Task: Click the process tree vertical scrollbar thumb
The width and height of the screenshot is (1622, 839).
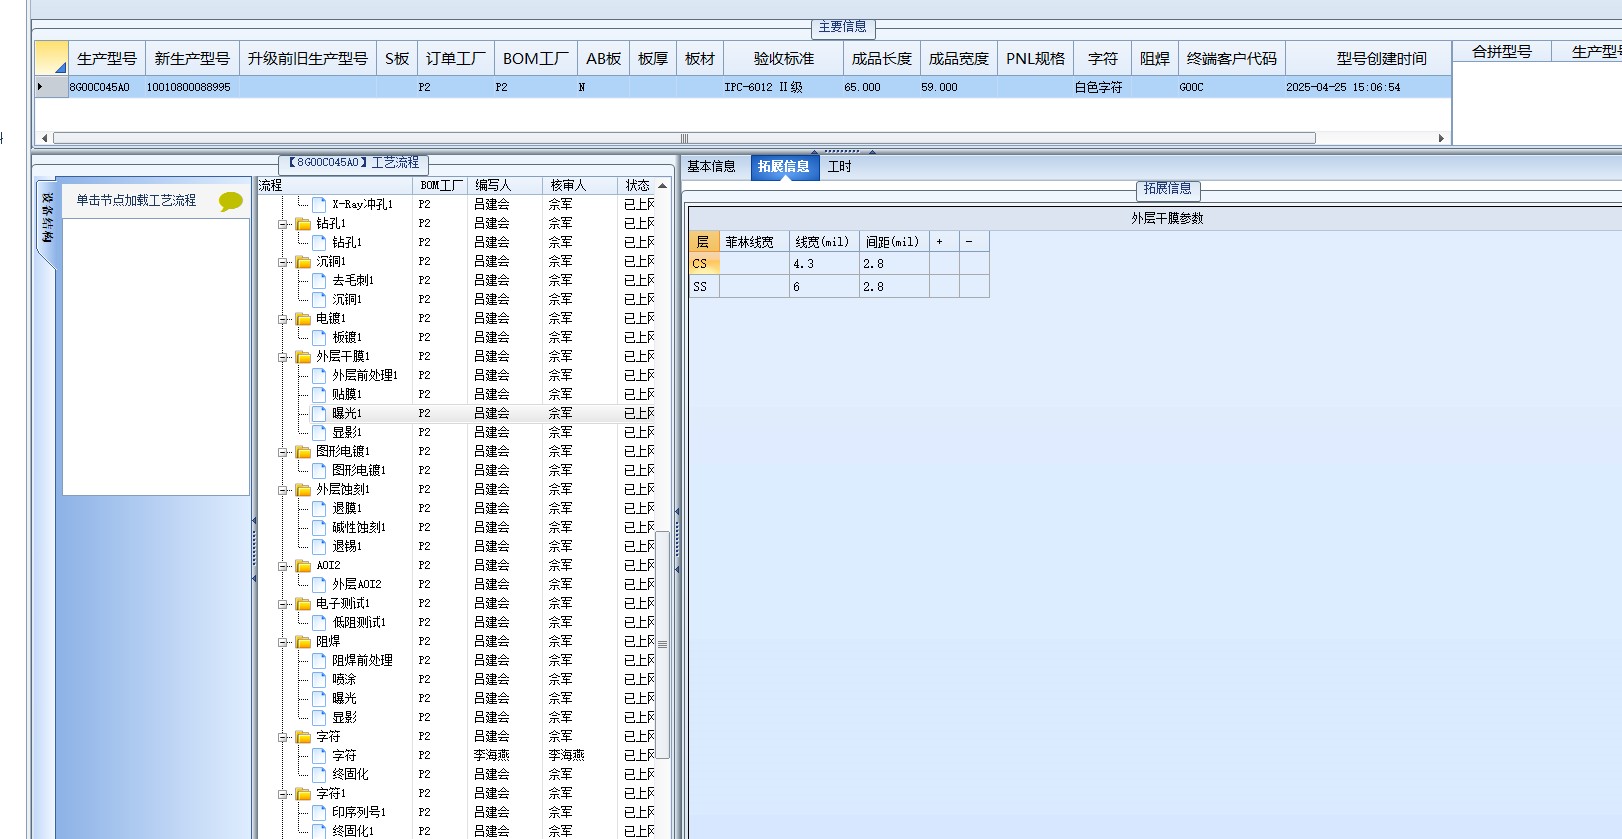Action: [662, 645]
